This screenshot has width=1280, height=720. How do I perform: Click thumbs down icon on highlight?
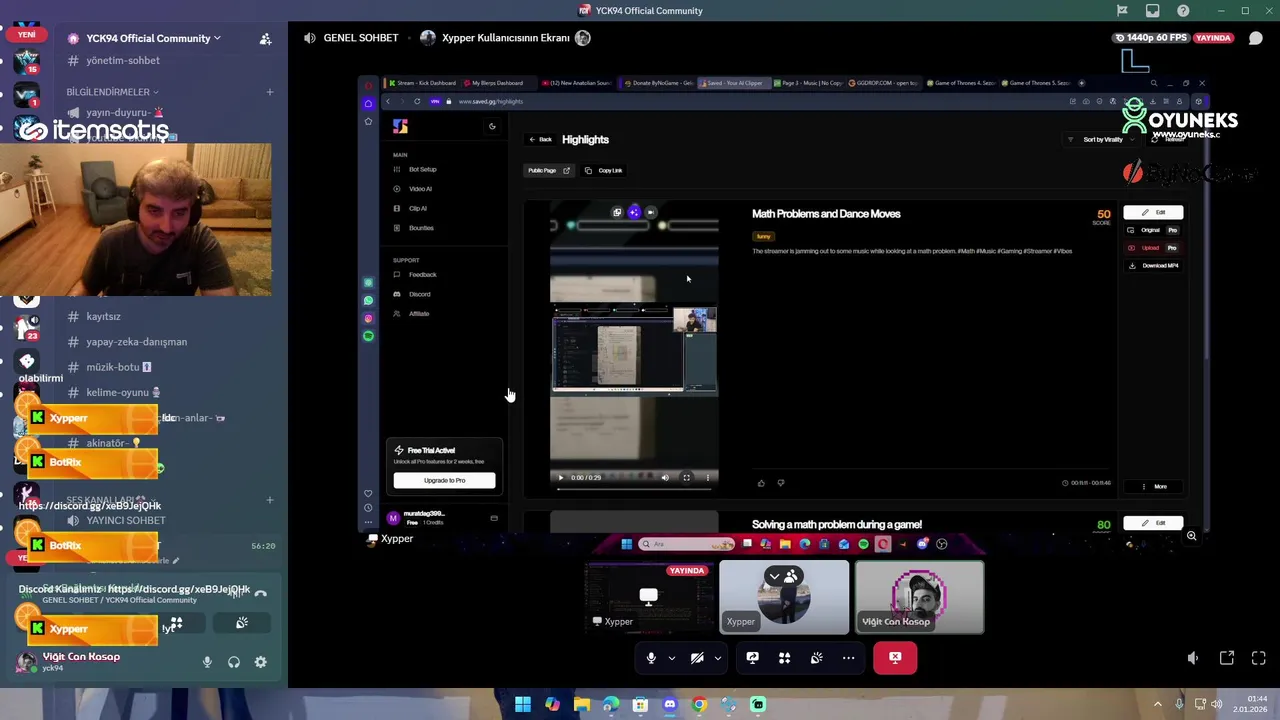point(781,483)
